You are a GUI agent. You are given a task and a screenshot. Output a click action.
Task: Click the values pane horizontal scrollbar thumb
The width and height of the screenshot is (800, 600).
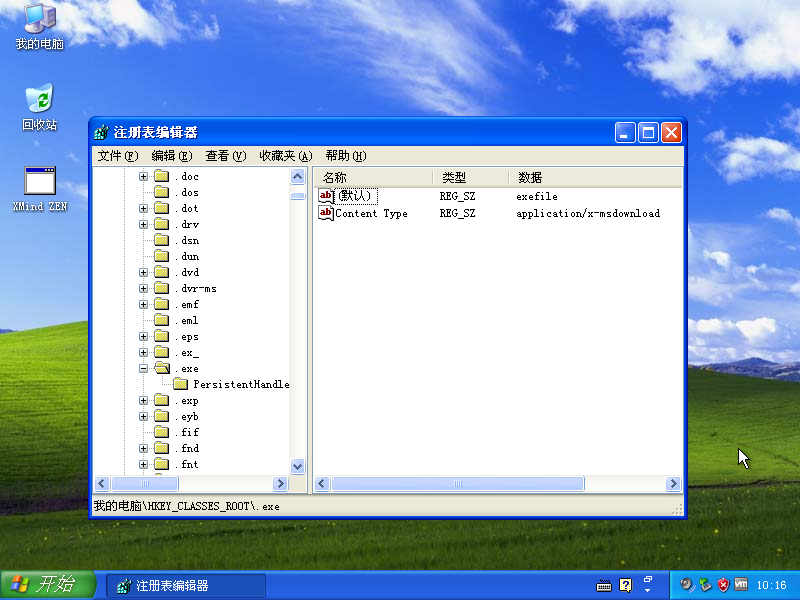(458, 483)
